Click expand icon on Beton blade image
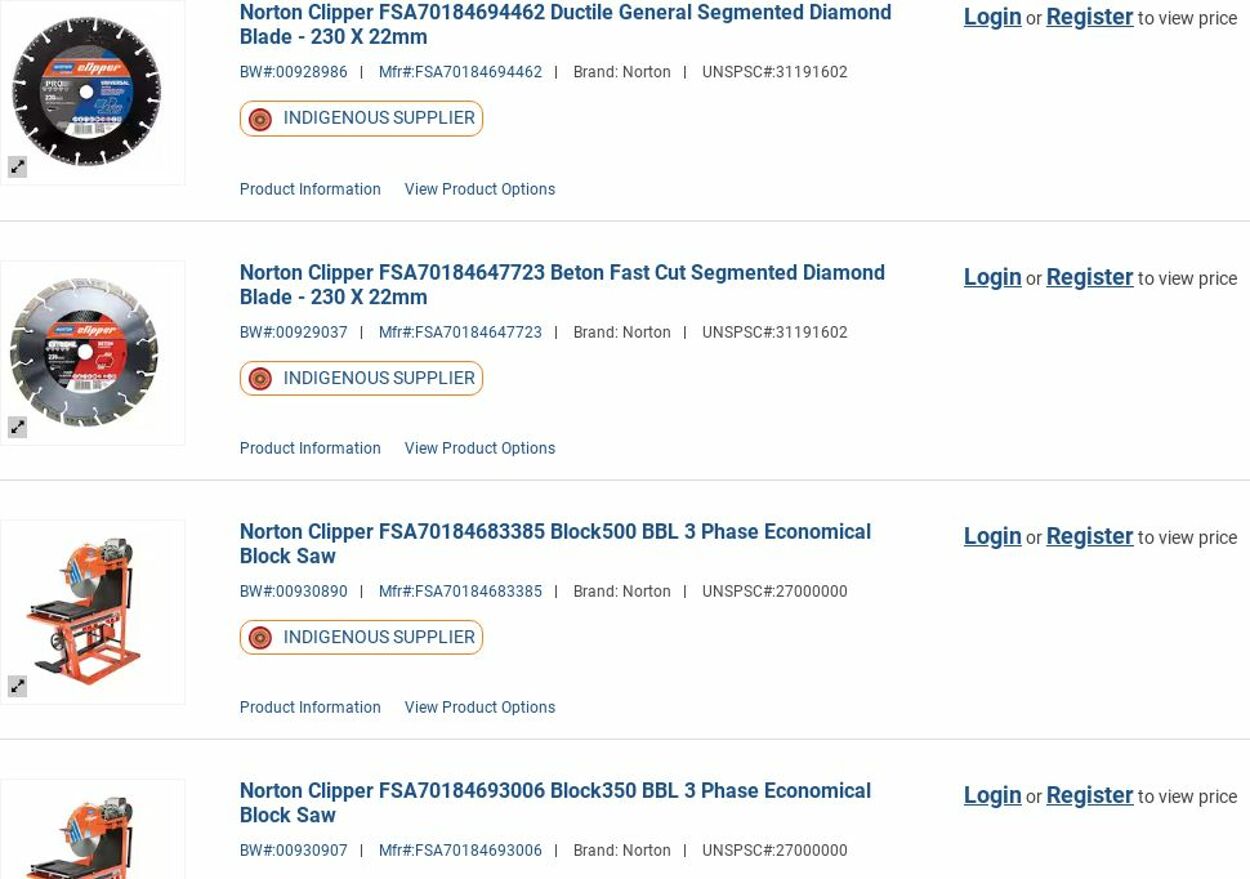The height and width of the screenshot is (879, 1250). 18,427
